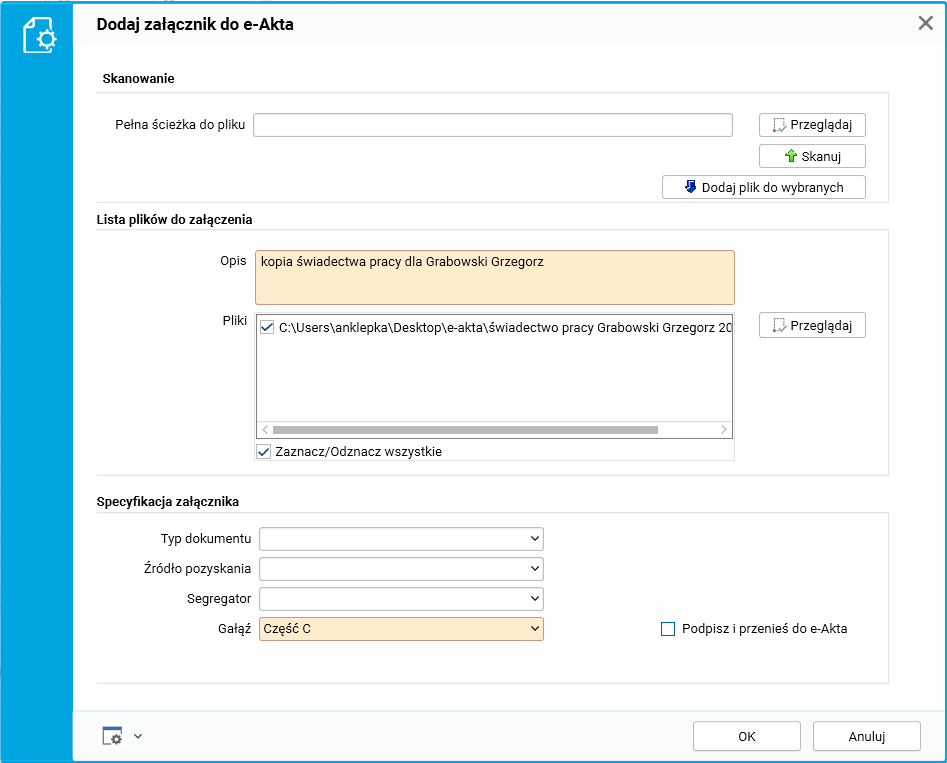947x763 pixels.
Task: Open window settings icon at bottom left
Action: (x=112, y=737)
